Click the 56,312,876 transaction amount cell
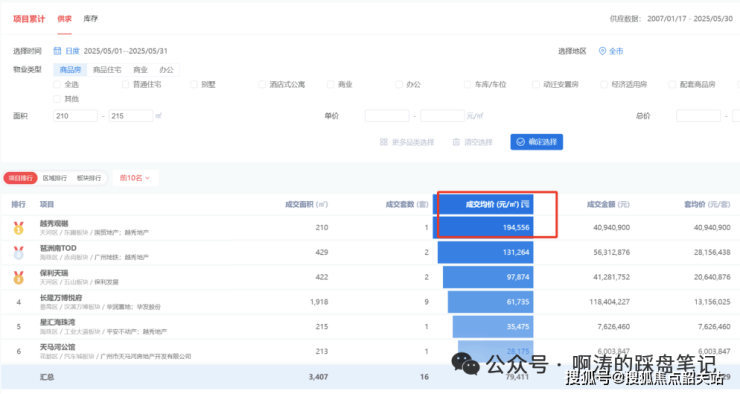Viewport: 740px width, 394px height. 611,252
